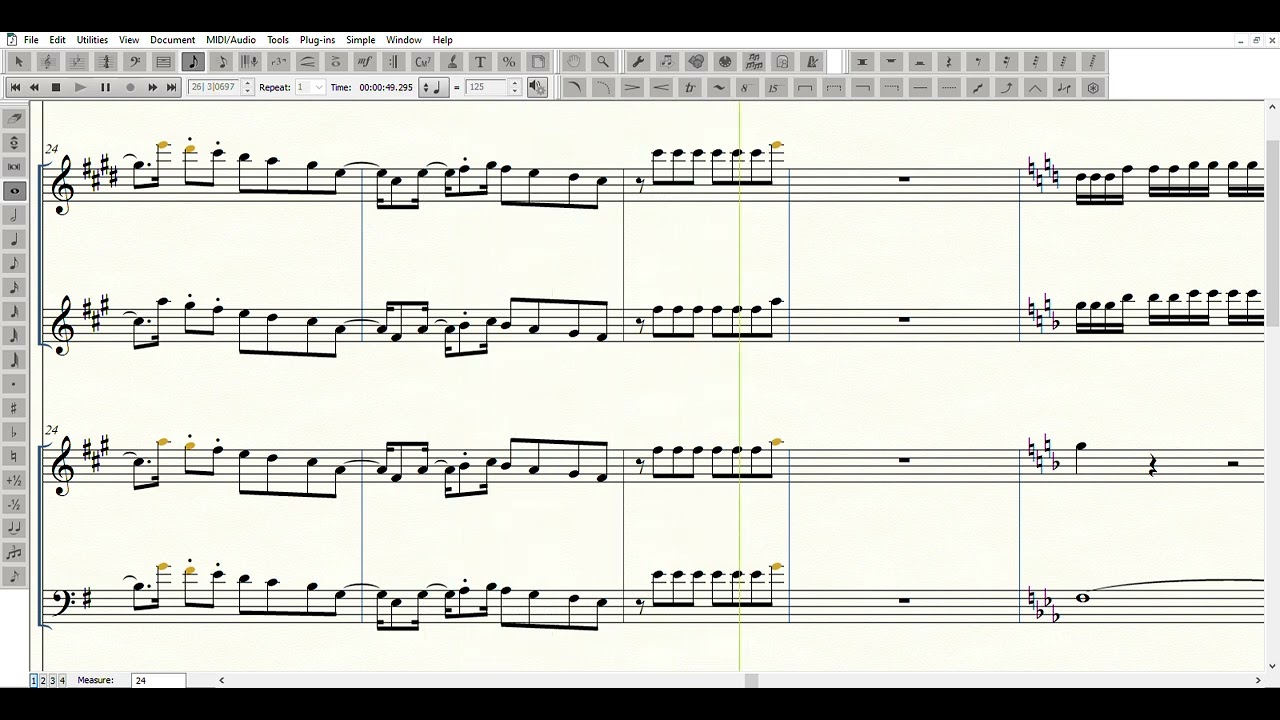Image resolution: width=1280 pixels, height=720 pixels.
Task: Select the Page Layout tool
Action: tap(538, 62)
